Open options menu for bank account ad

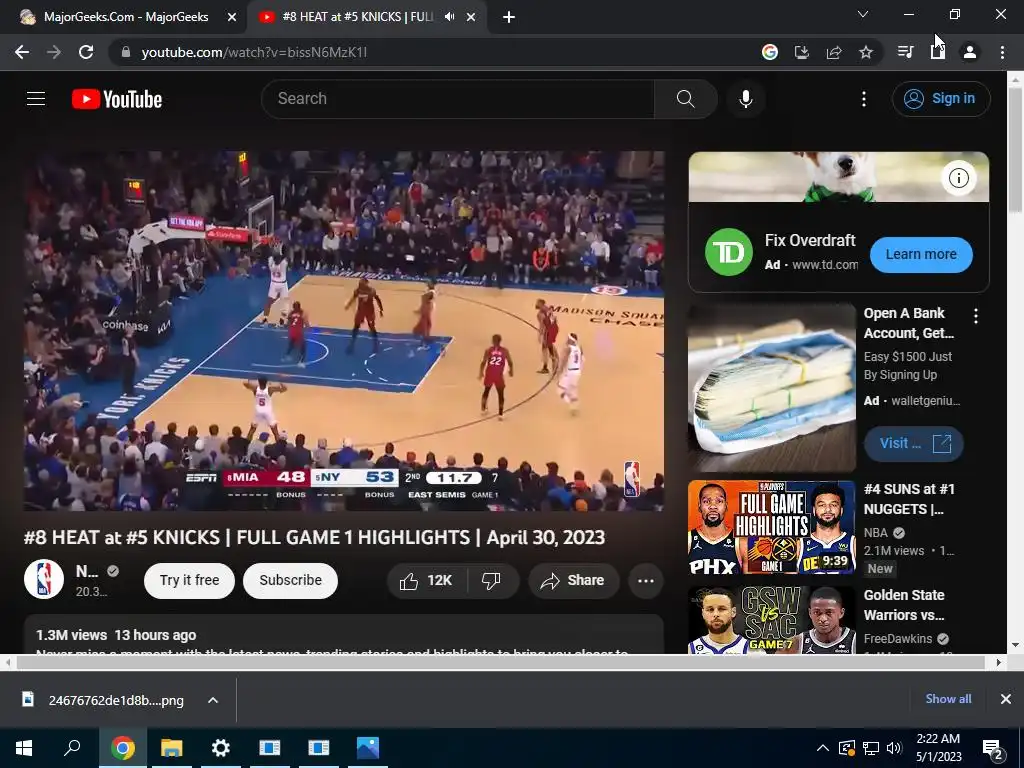point(976,316)
